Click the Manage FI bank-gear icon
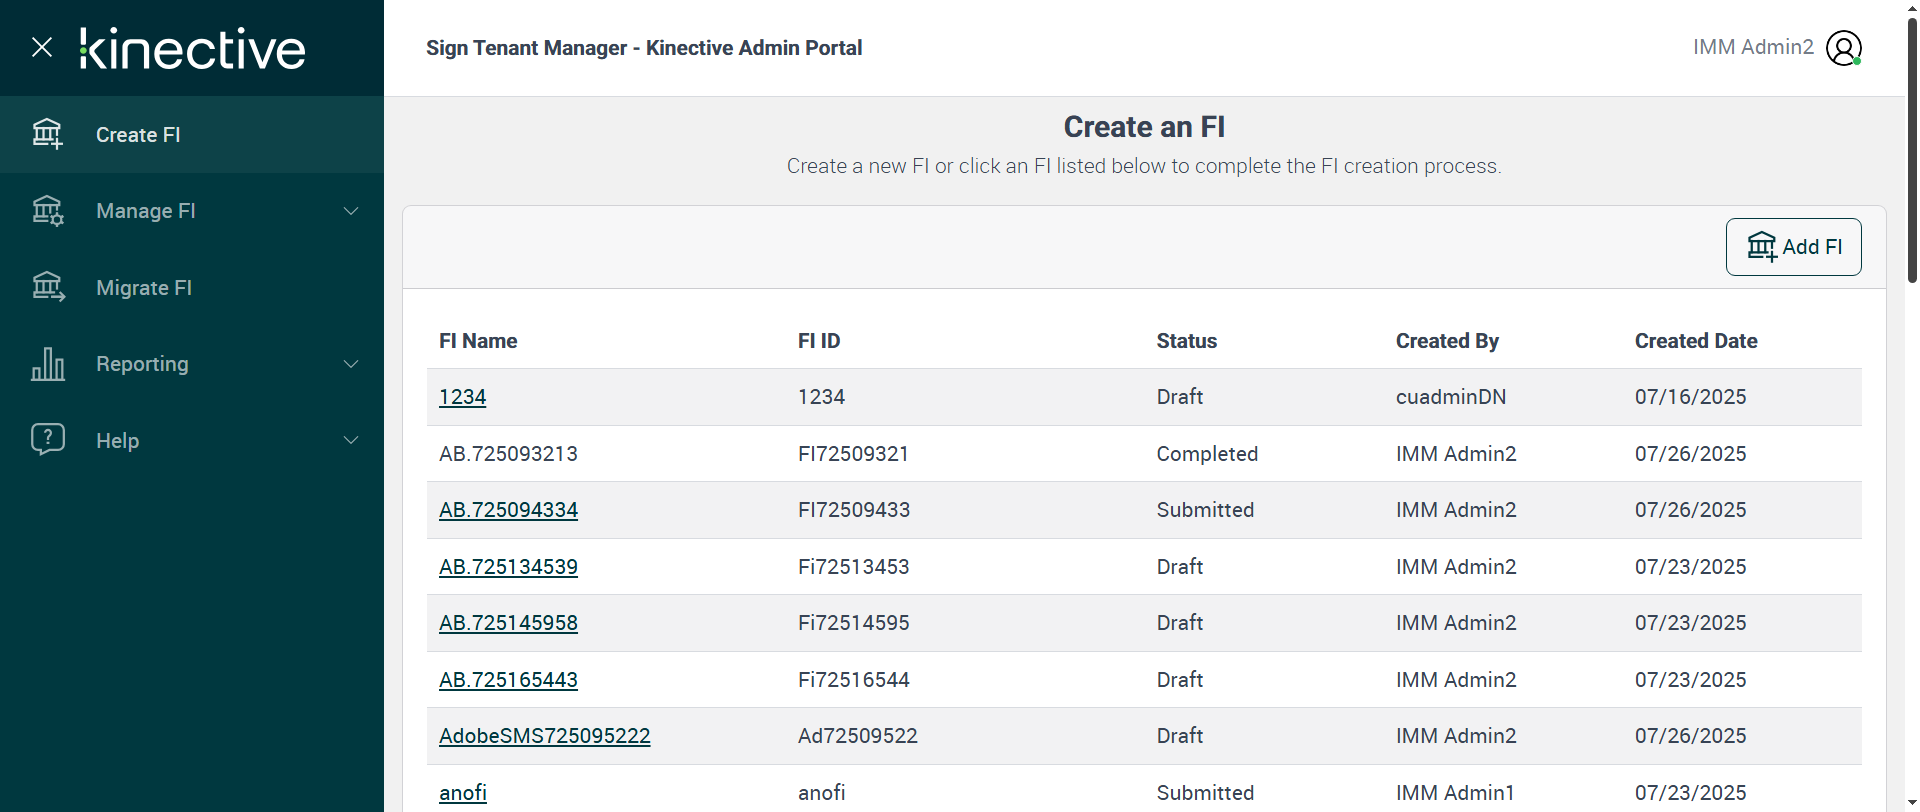Image resolution: width=1920 pixels, height=812 pixels. click(x=47, y=211)
